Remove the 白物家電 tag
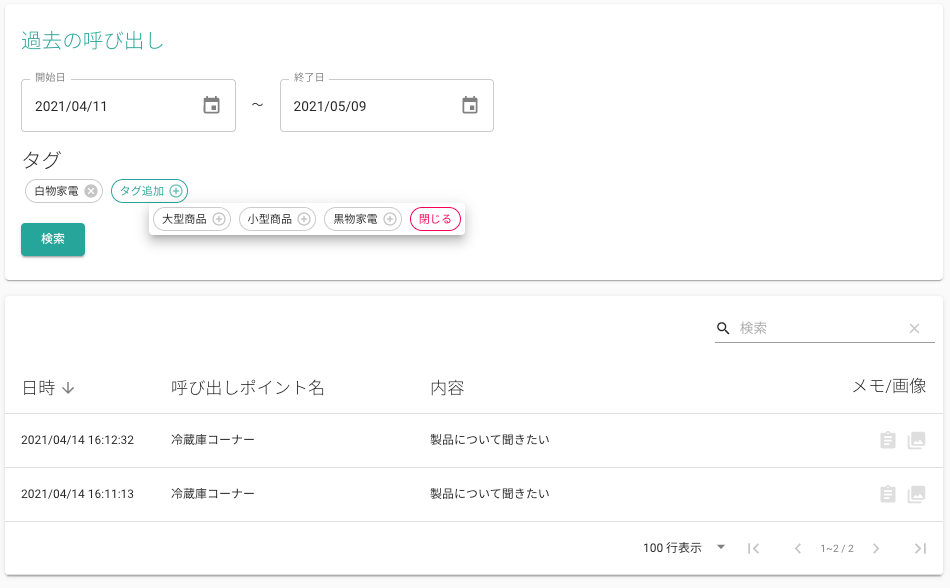 click(91, 191)
